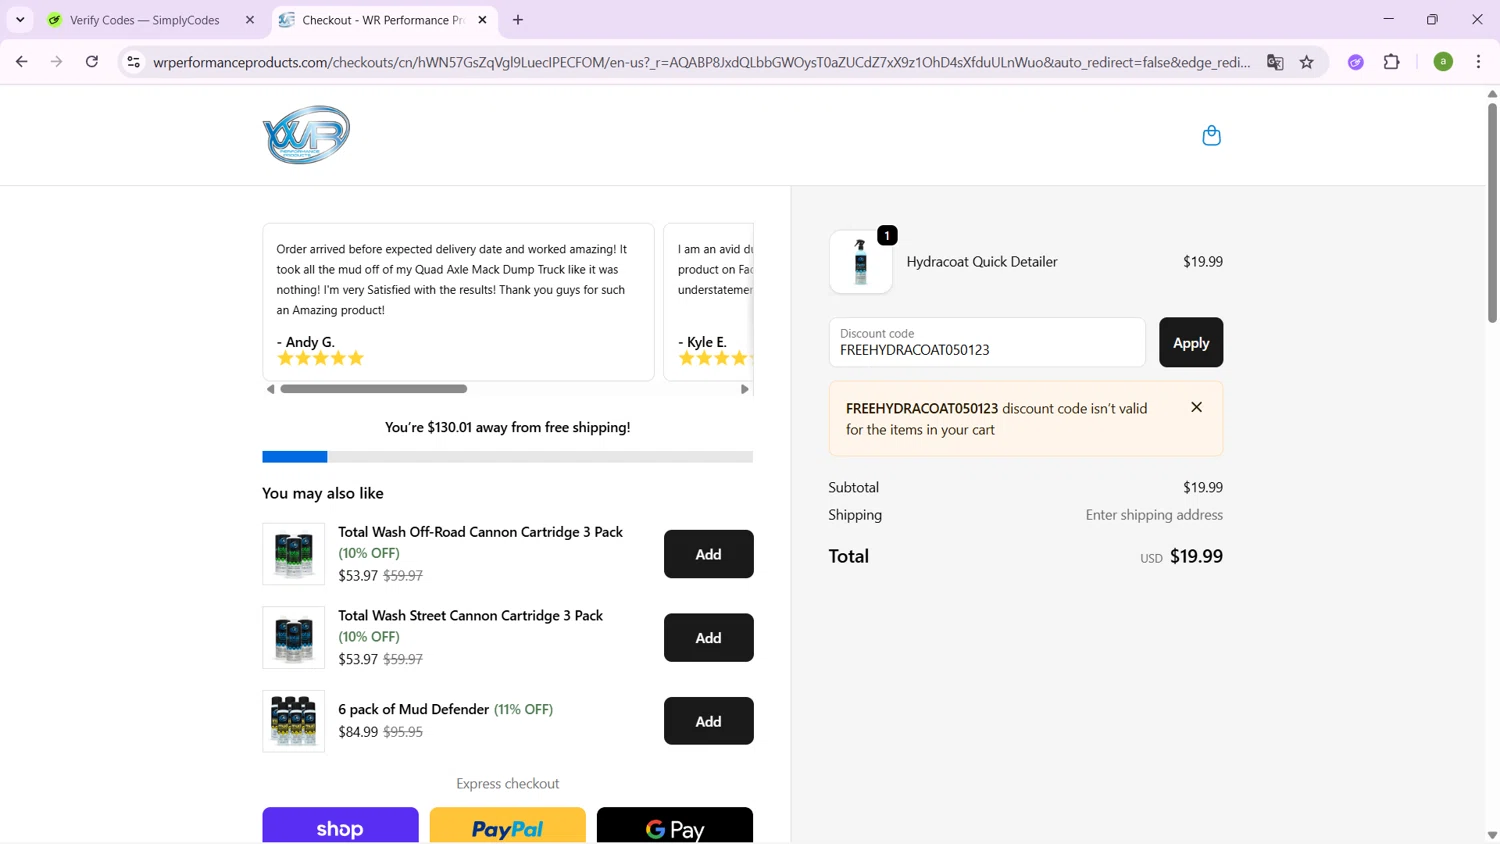Open Chrome three-dot menu
The image size is (1500, 844).
pyautogui.click(x=1478, y=62)
